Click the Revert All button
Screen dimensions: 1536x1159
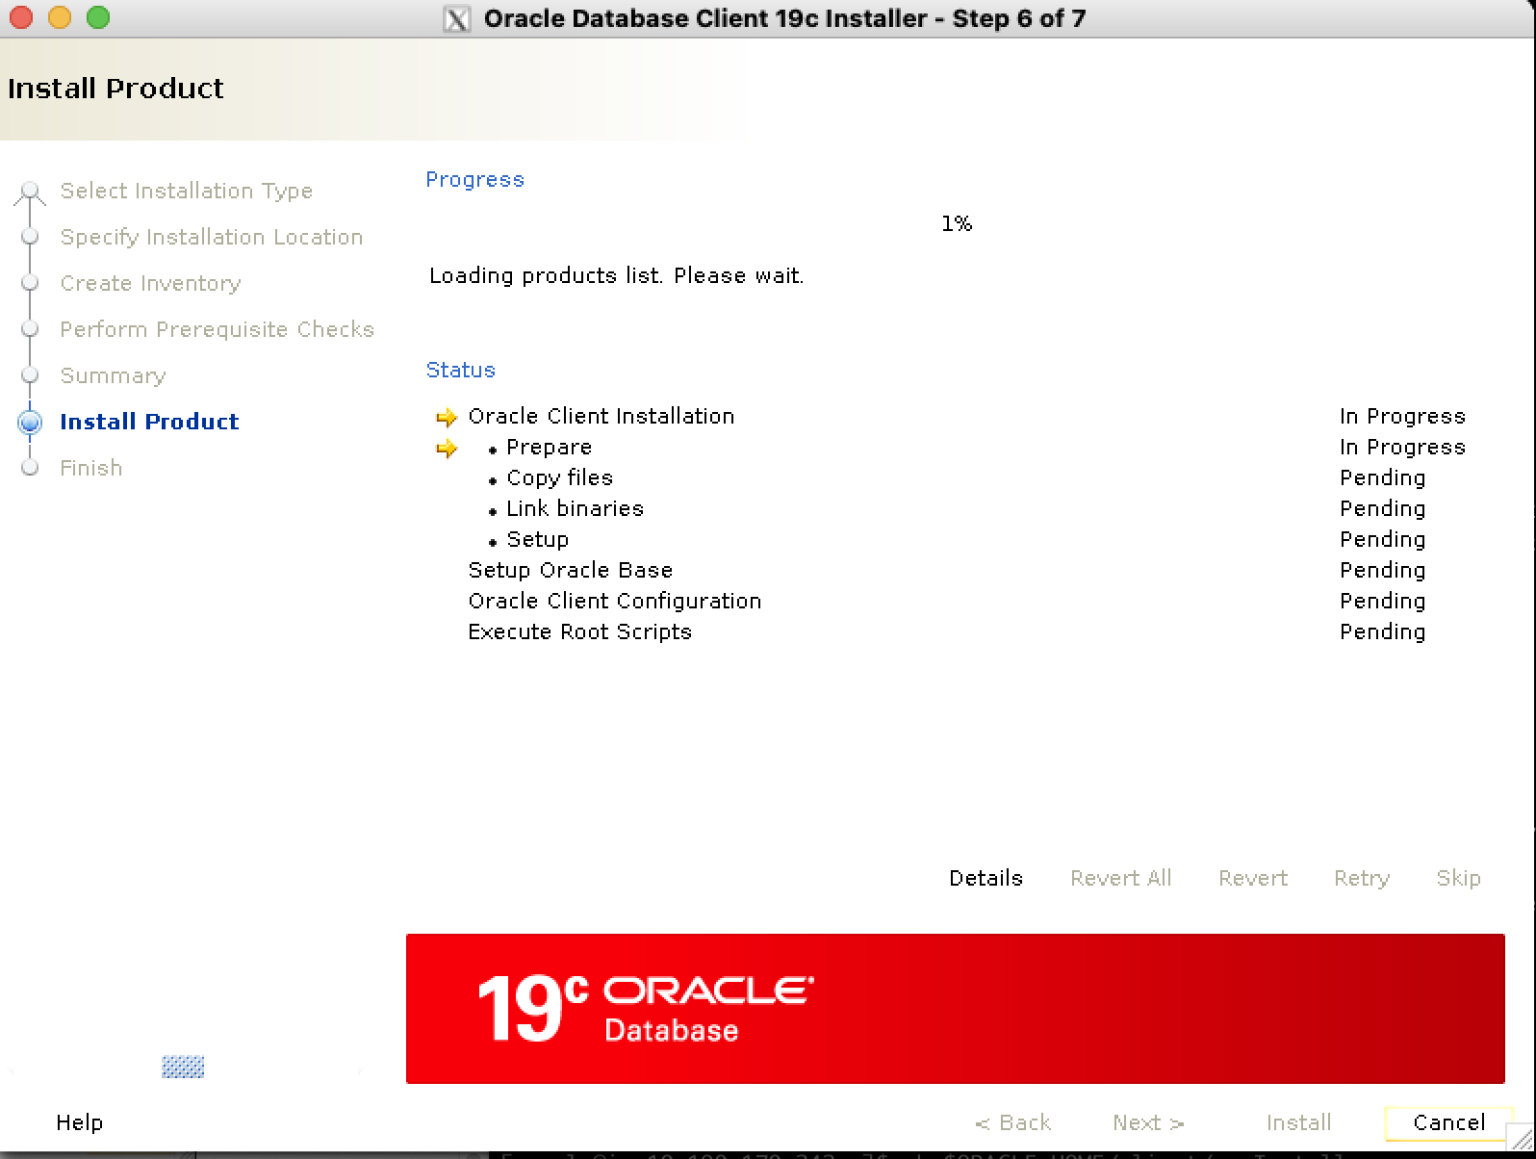click(x=1120, y=878)
